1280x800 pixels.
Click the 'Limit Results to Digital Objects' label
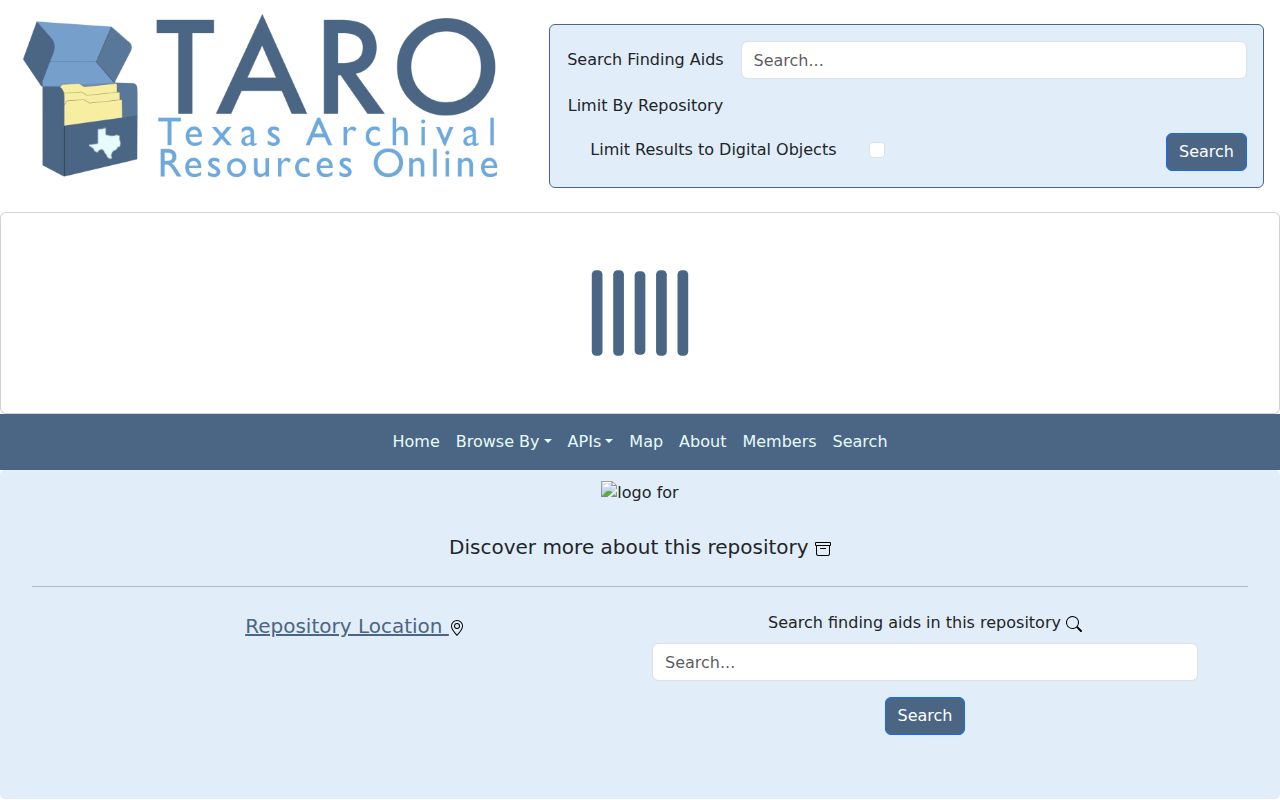click(x=713, y=149)
